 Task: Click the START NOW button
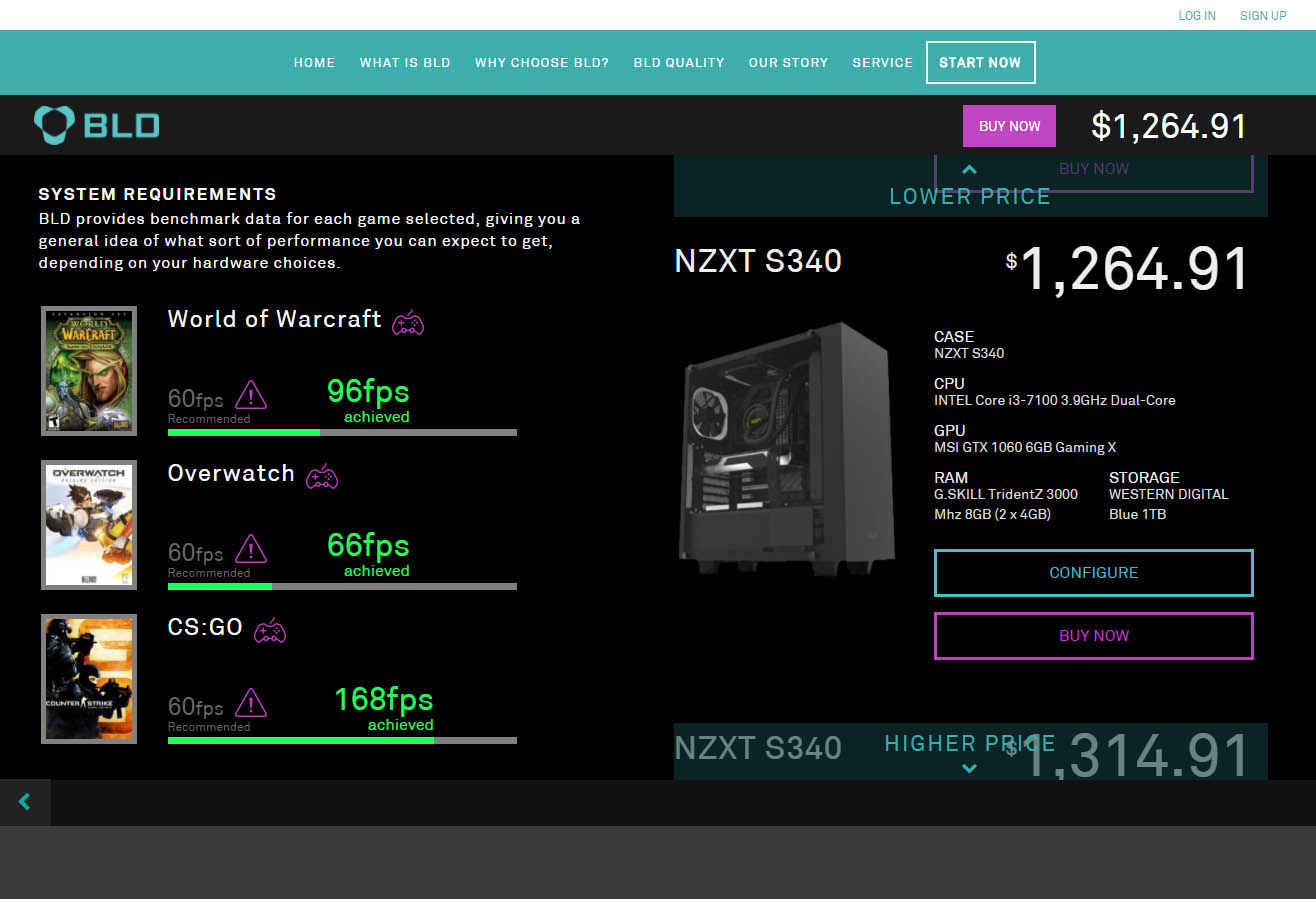[x=980, y=62]
